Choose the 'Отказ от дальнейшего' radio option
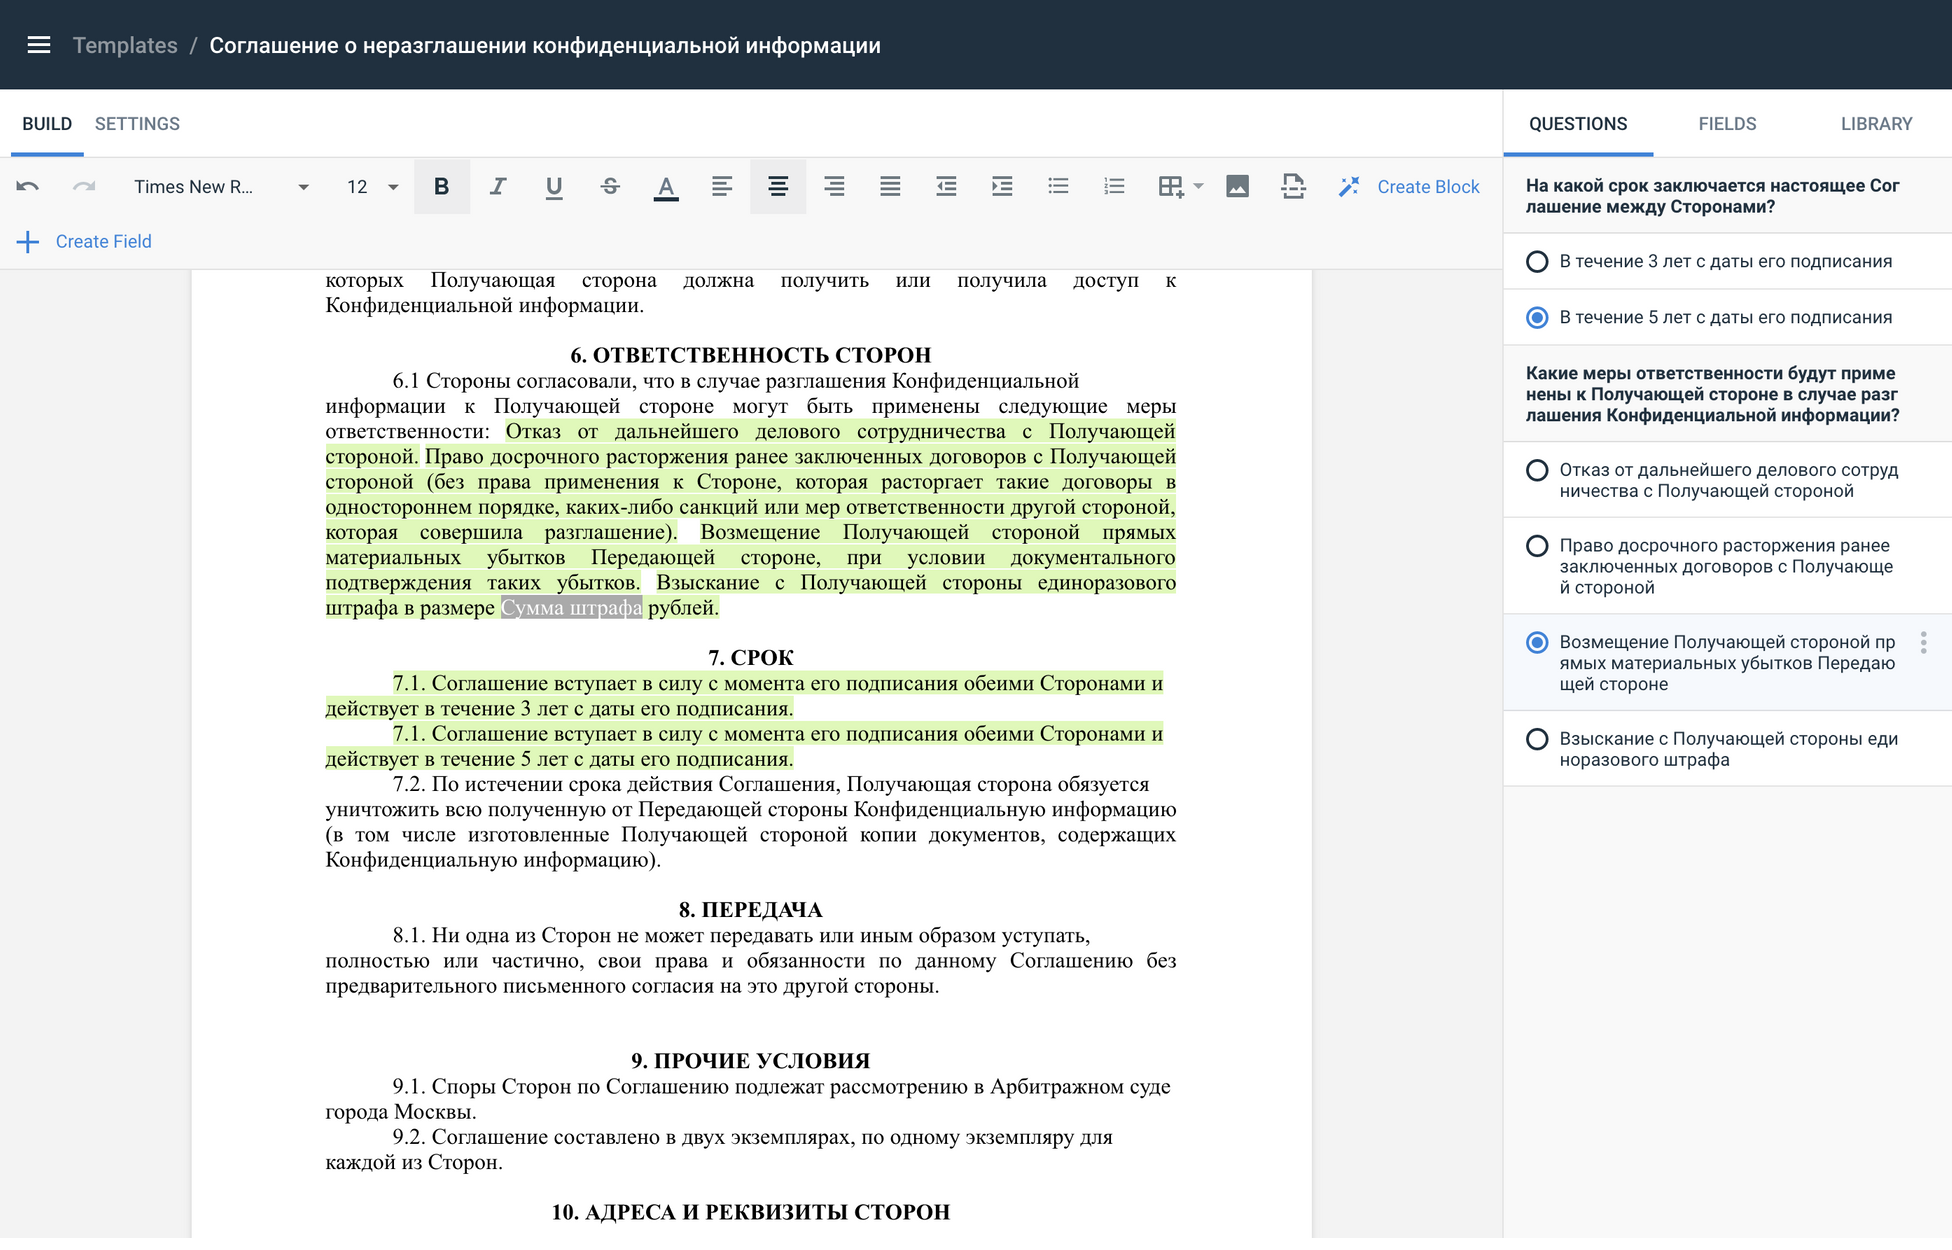 point(1537,471)
